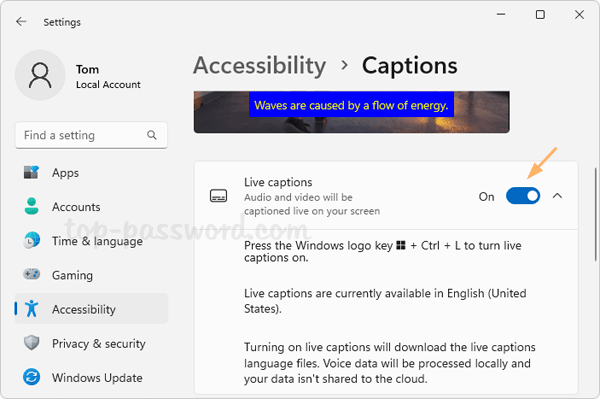Screen dimensions: 600x399
Task: Click the search magnifier icon
Action: click(x=152, y=135)
